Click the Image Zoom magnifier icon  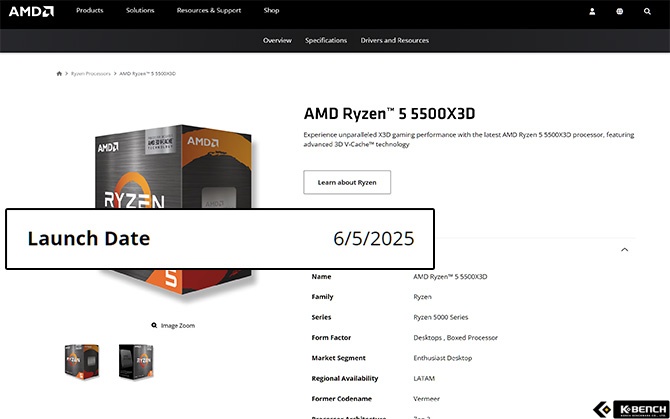(x=154, y=325)
